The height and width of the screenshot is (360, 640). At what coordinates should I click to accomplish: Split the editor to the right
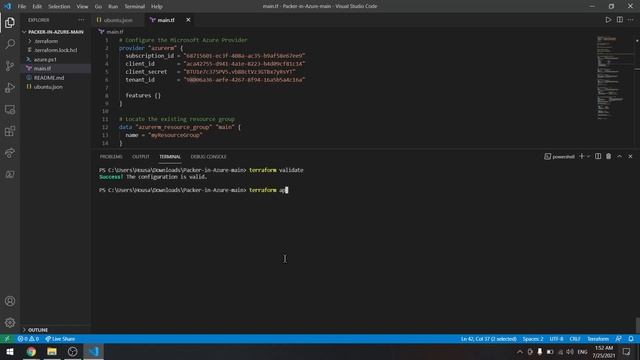620,20
